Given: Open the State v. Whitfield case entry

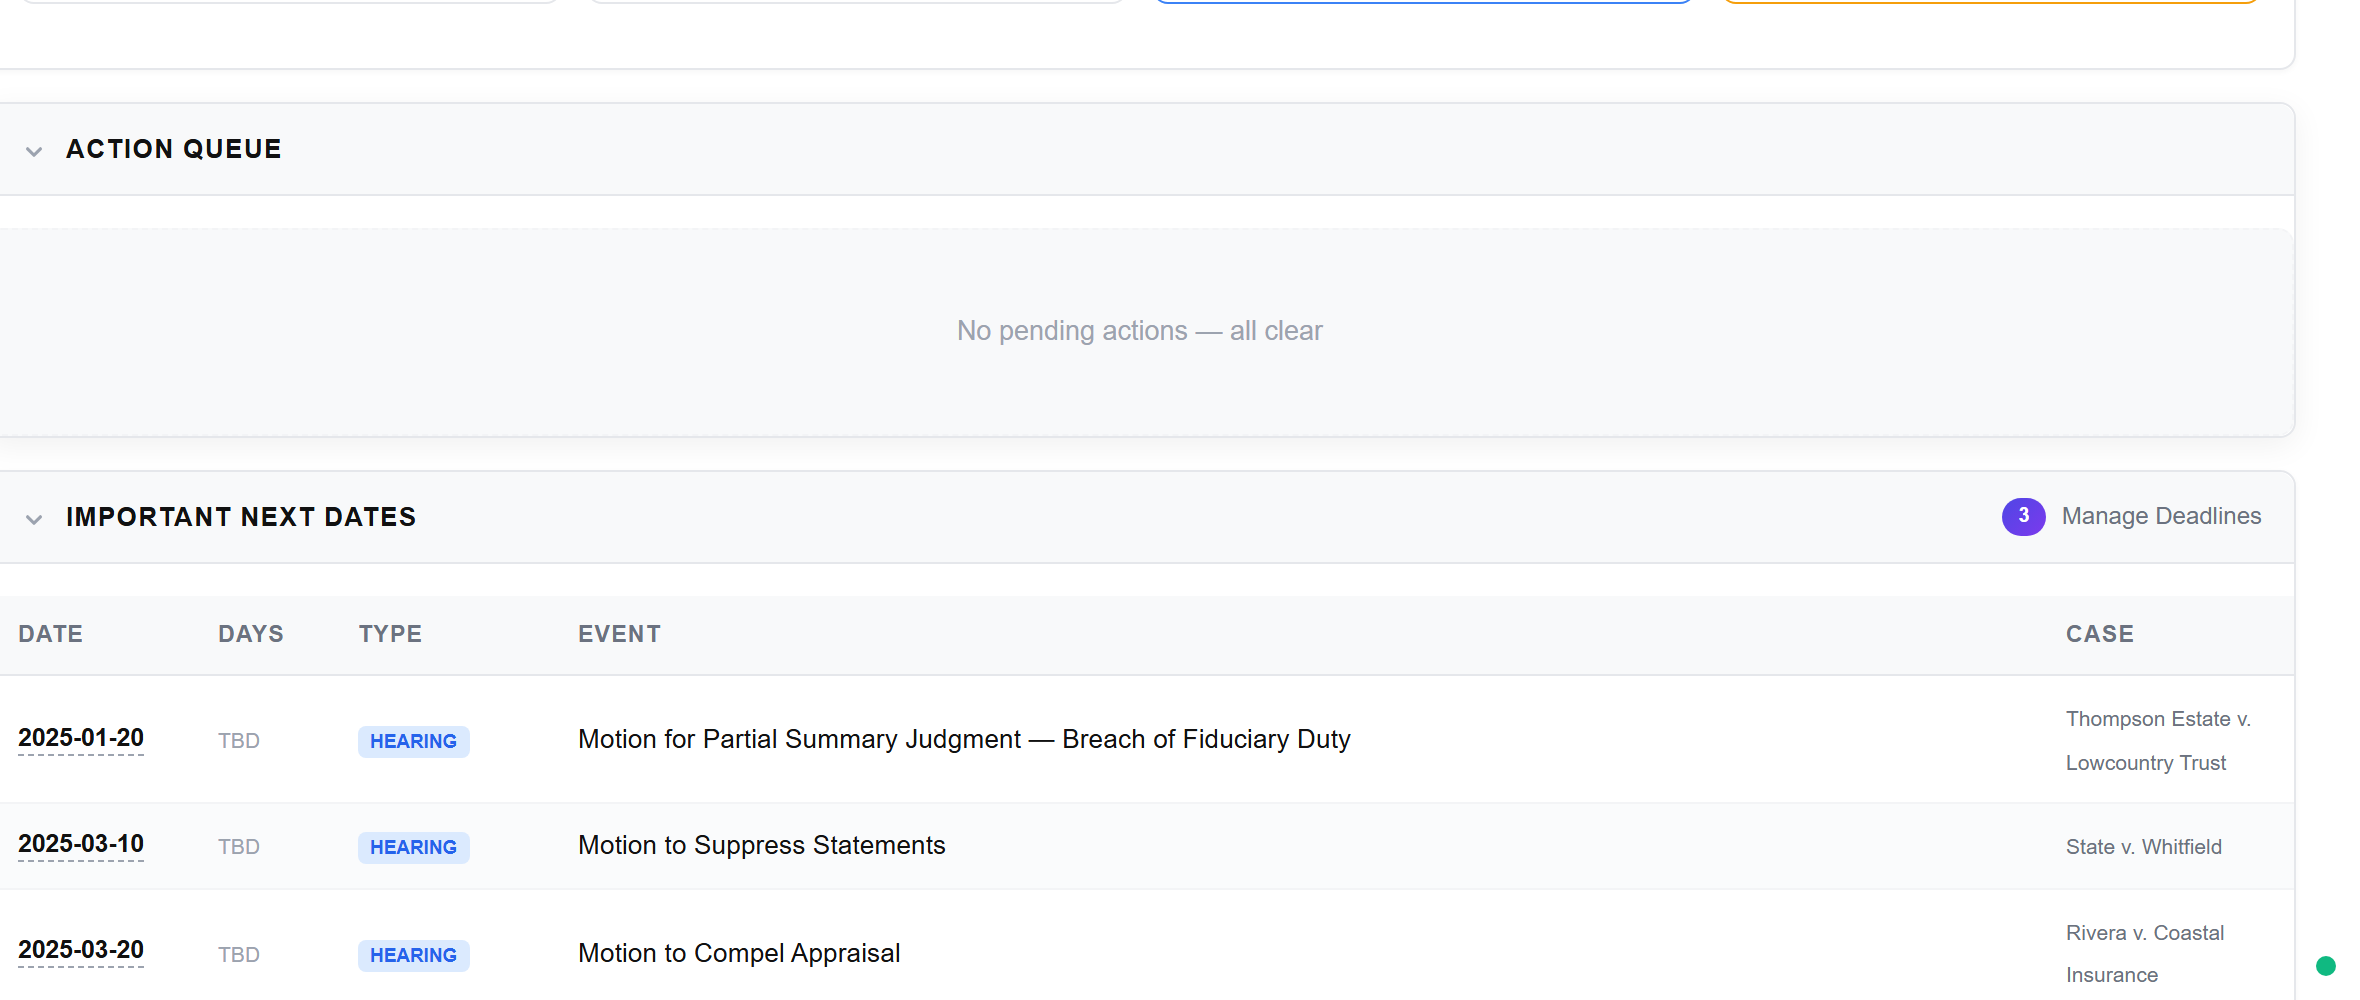Looking at the screenshot, I should 2143,846.
